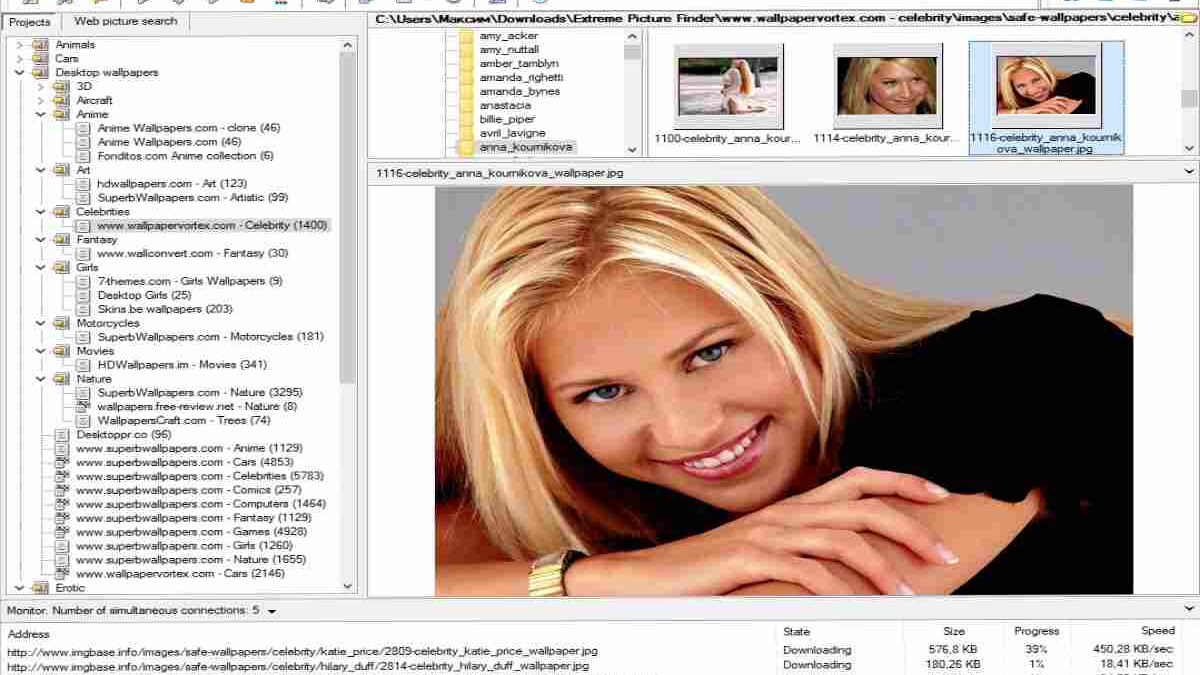Sort downloads by Size column header
1200x675 pixels.
pyautogui.click(x=954, y=632)
